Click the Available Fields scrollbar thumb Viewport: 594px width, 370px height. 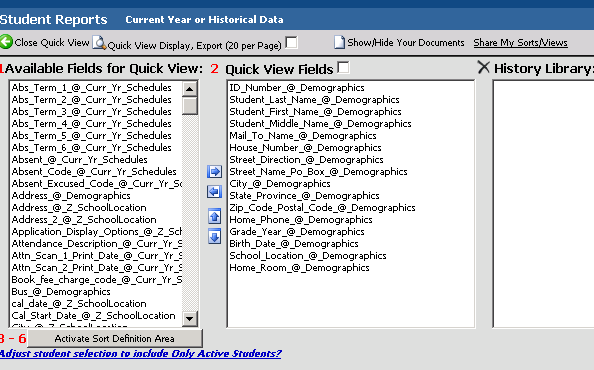[189, 106]
